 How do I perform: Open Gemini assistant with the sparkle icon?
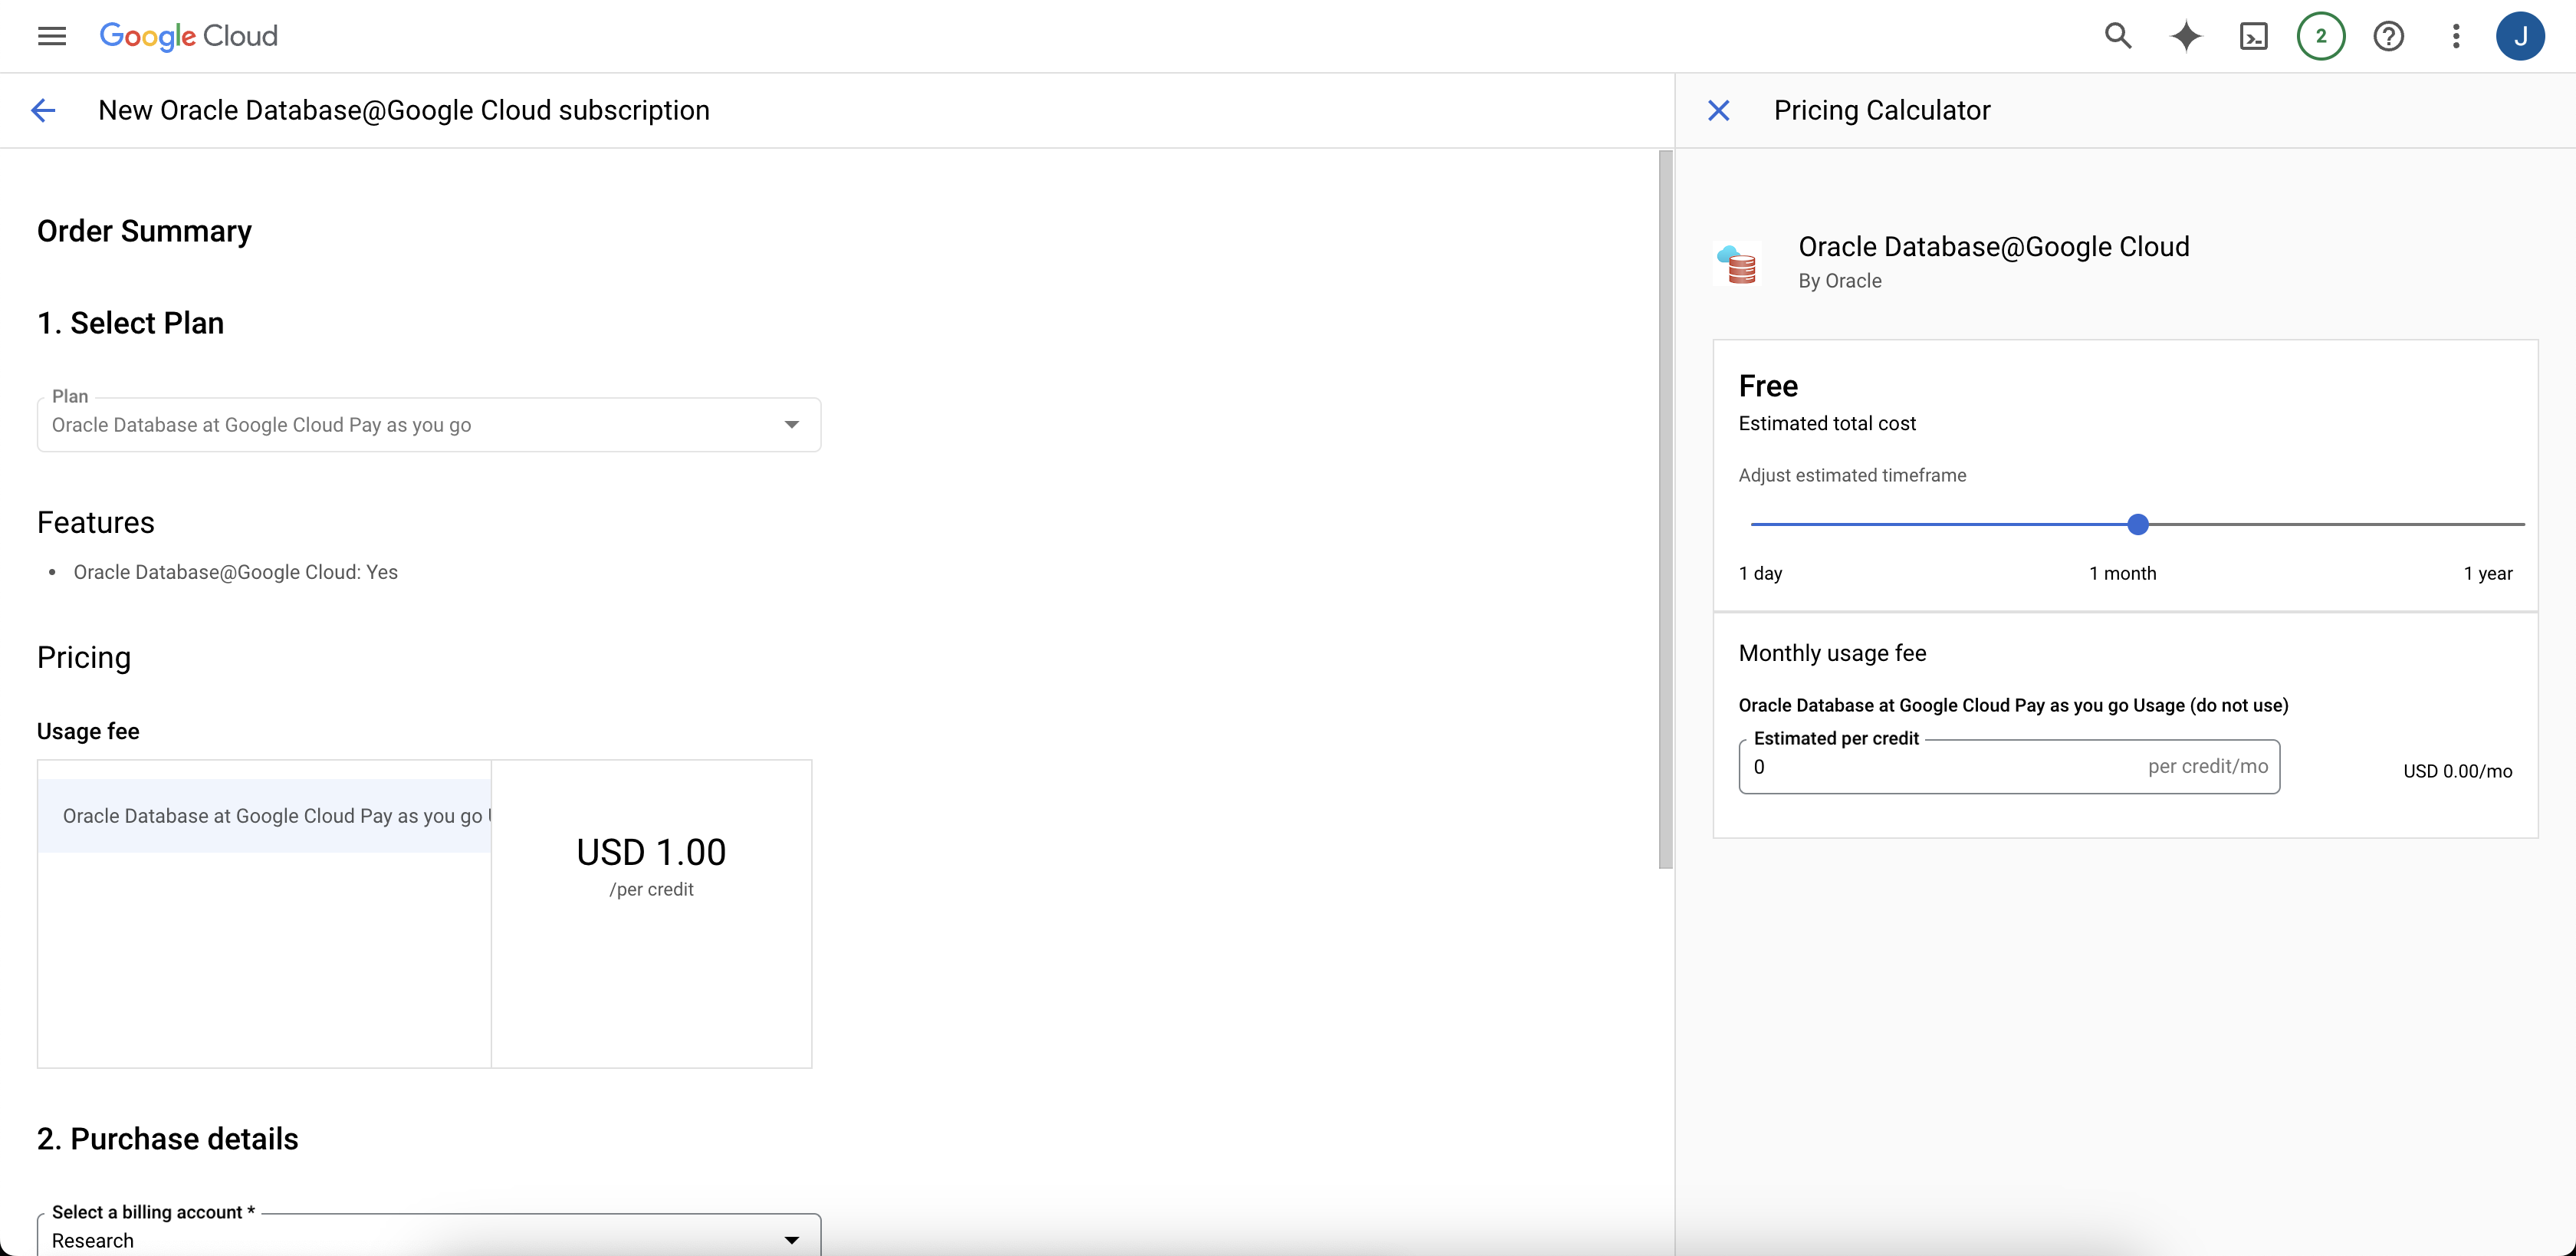click(2186, 36)
